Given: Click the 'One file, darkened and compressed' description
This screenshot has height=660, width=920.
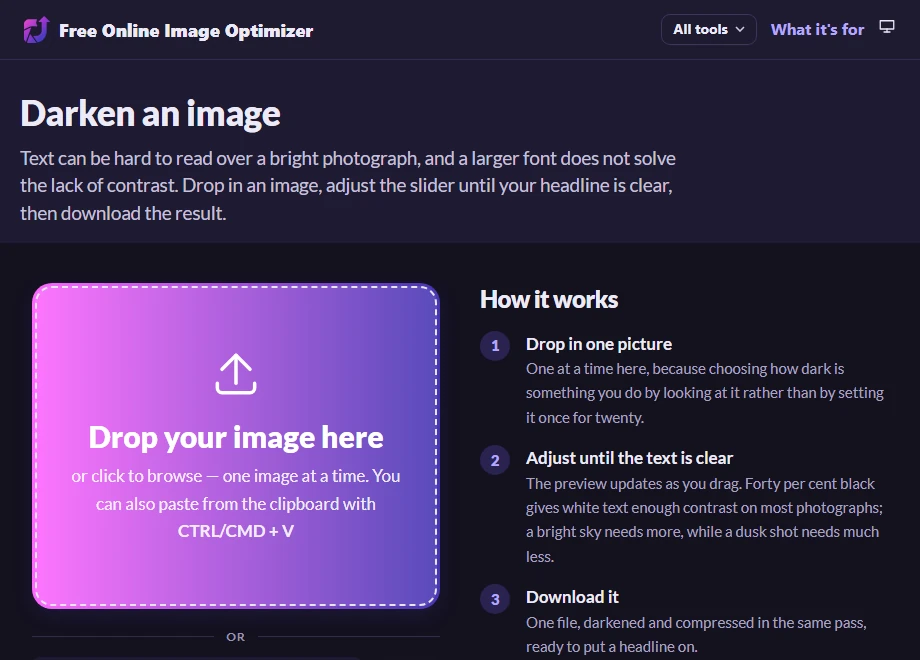Looking at the screenshot, I should (696, 634).
